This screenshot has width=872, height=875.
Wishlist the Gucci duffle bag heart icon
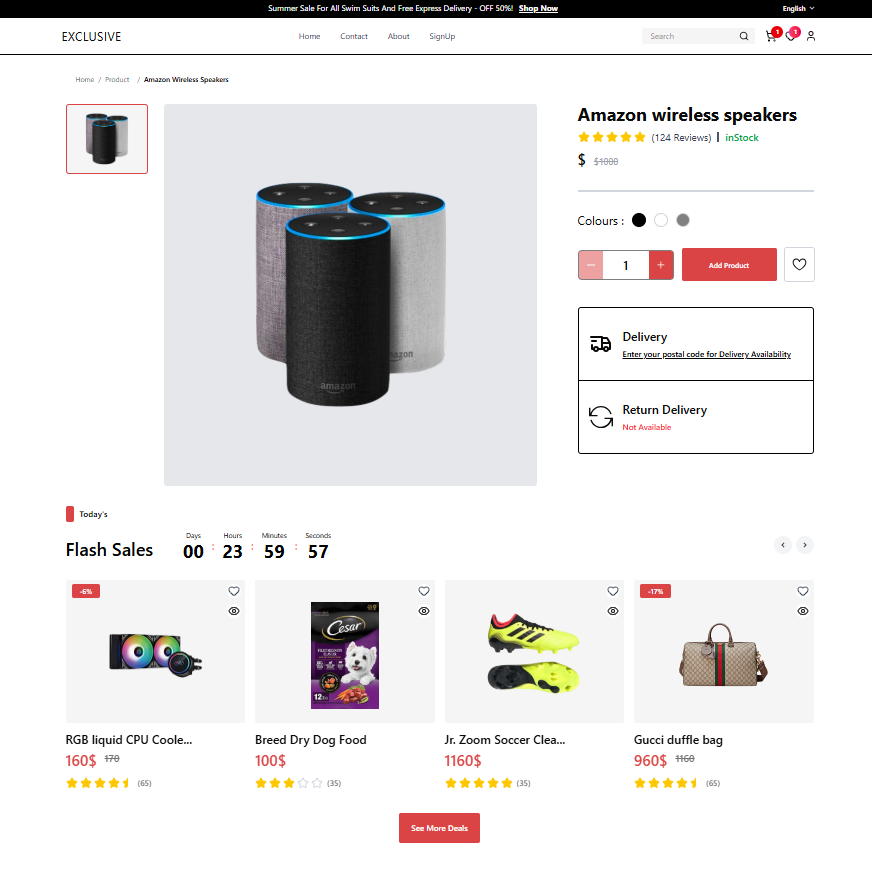click(x=803, y=591)
